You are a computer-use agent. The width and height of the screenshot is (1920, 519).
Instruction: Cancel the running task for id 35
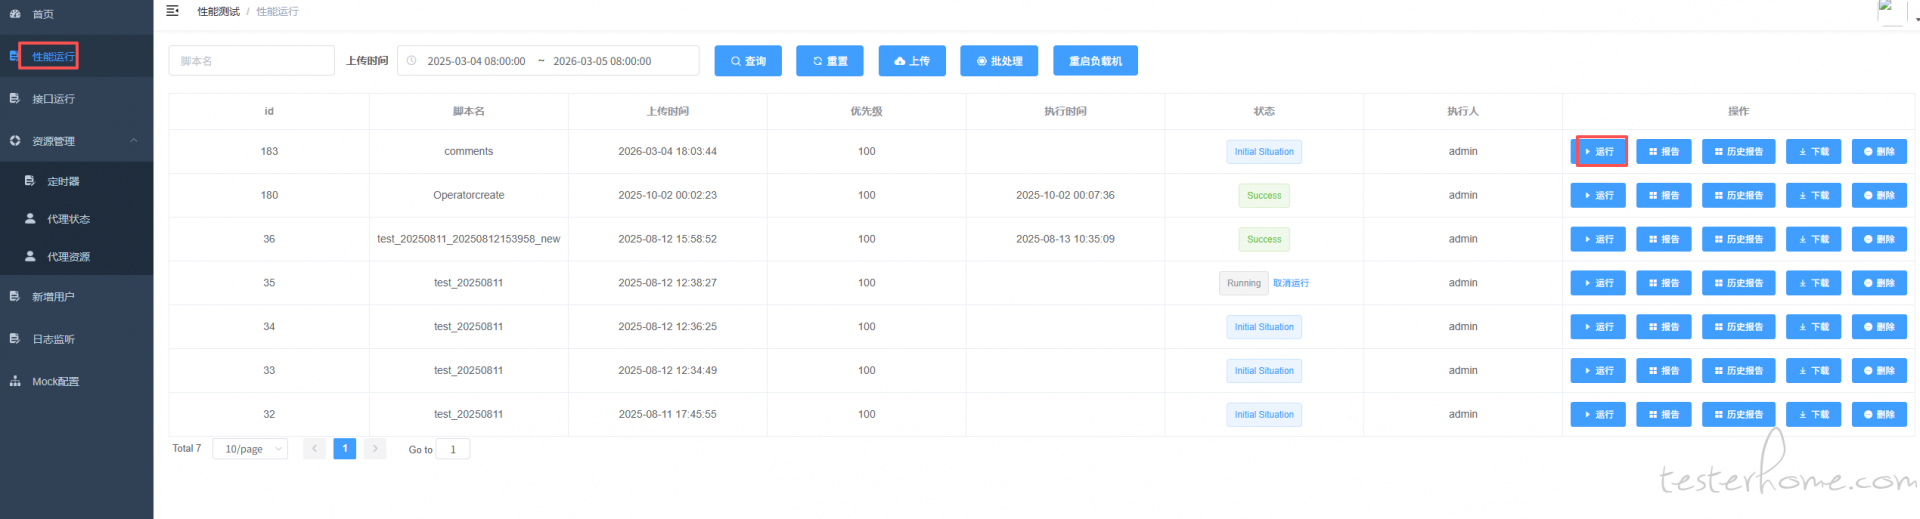pyautogui.click(x=1290, y=284)
